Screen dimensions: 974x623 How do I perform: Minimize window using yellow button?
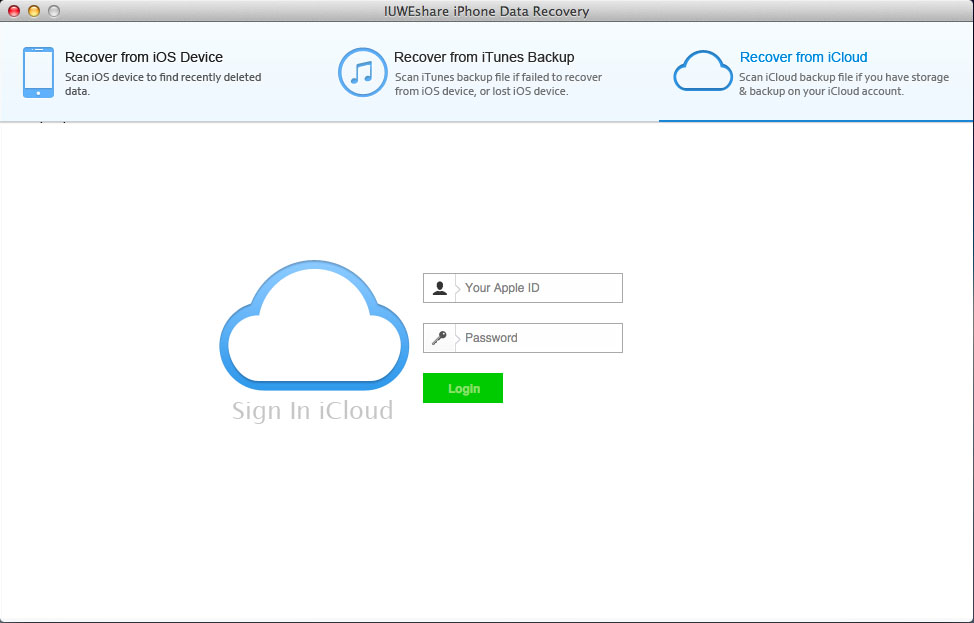click(x=34, y=11)
